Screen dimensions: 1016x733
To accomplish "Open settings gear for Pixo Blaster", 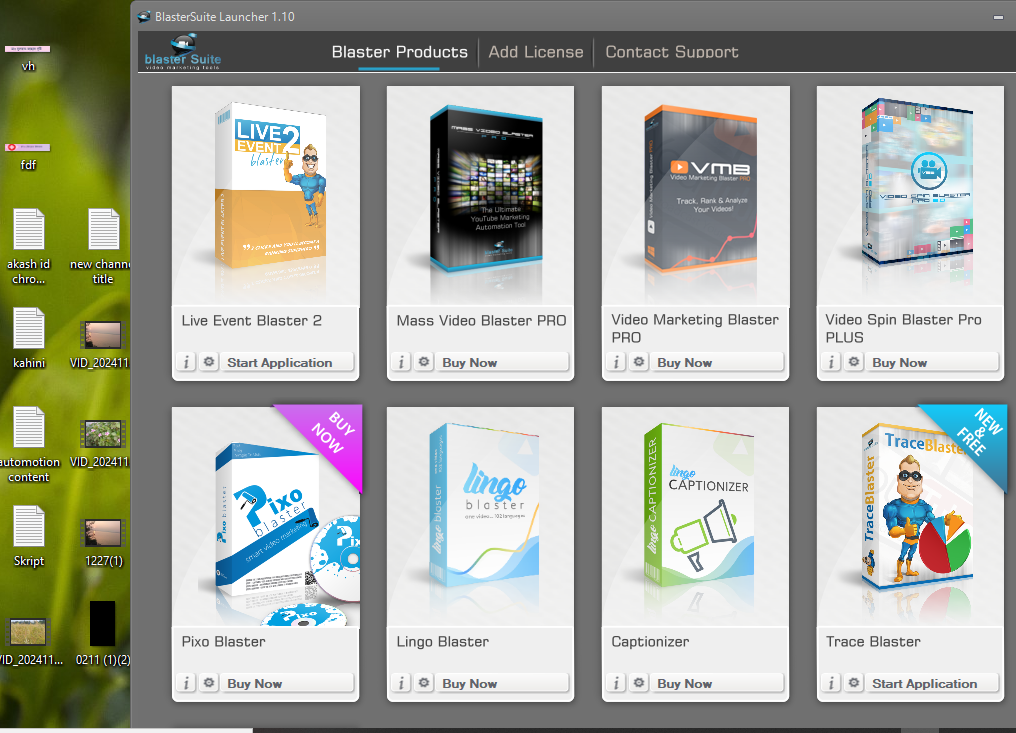I will click(x=209, y=682).
